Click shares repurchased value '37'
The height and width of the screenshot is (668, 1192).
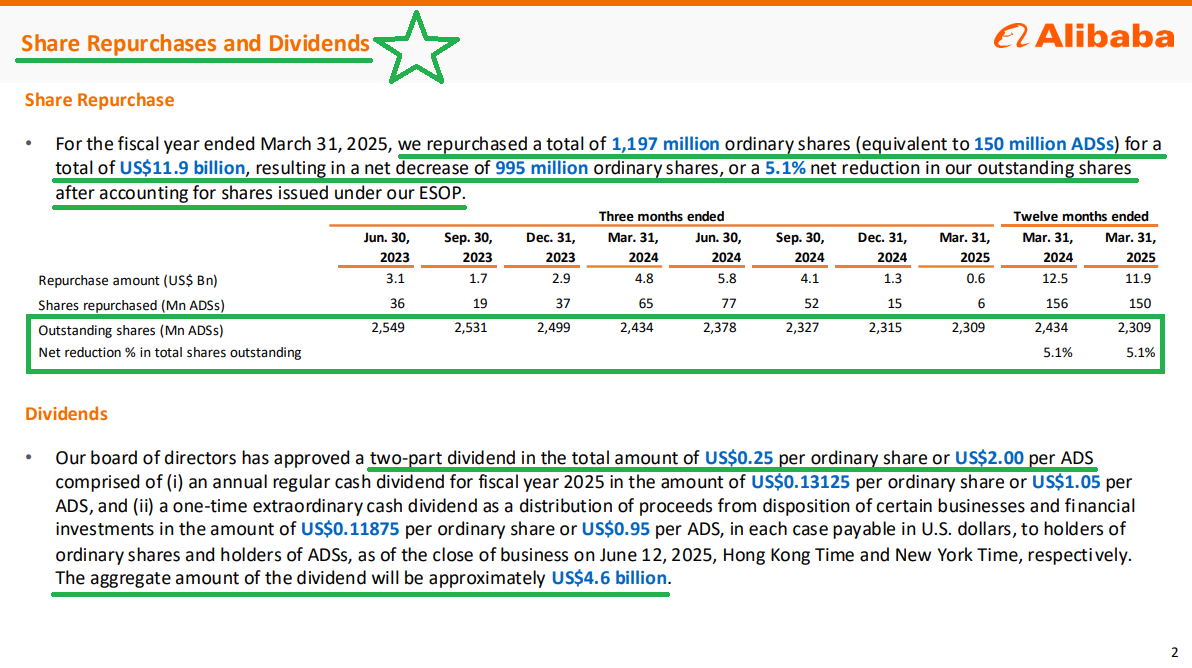pos(563,303)
